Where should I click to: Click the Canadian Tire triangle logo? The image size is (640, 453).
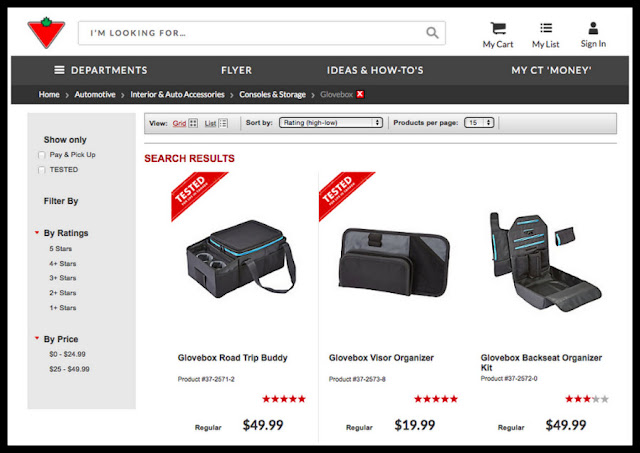pos(46,33)
